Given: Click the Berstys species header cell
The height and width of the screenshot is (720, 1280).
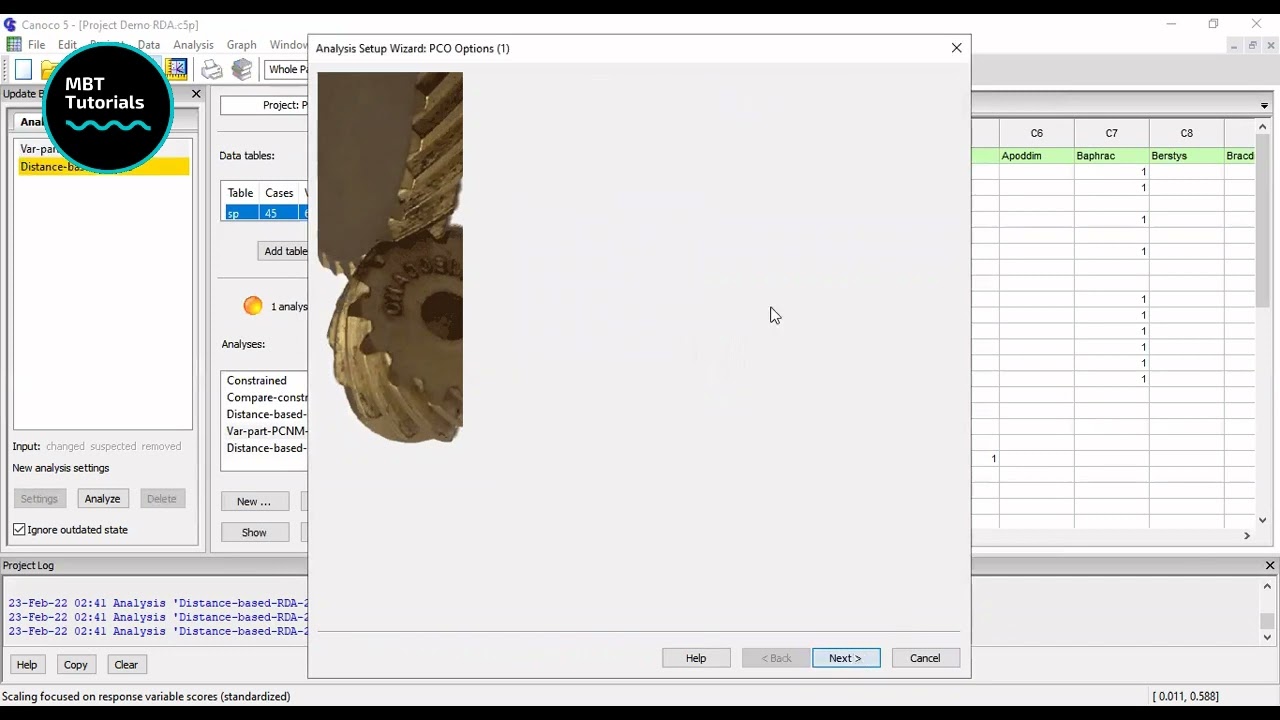Looking at the screenshot, I should coord(1187,156).
